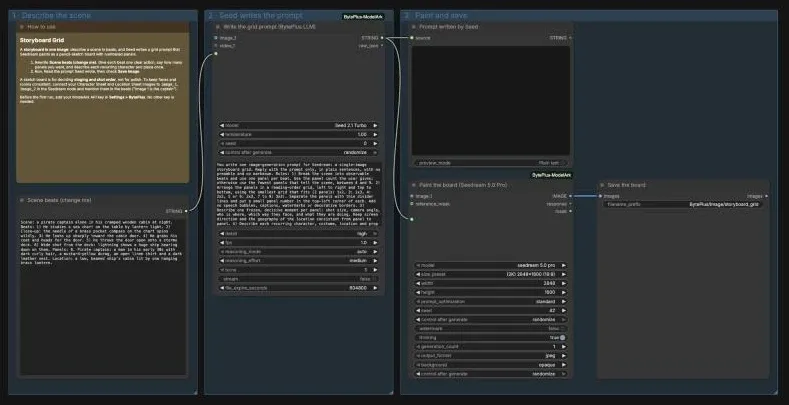Click the image_1 input socket on Paint the board
This screenshot has width=789, height=405.
tap(412, 196)
